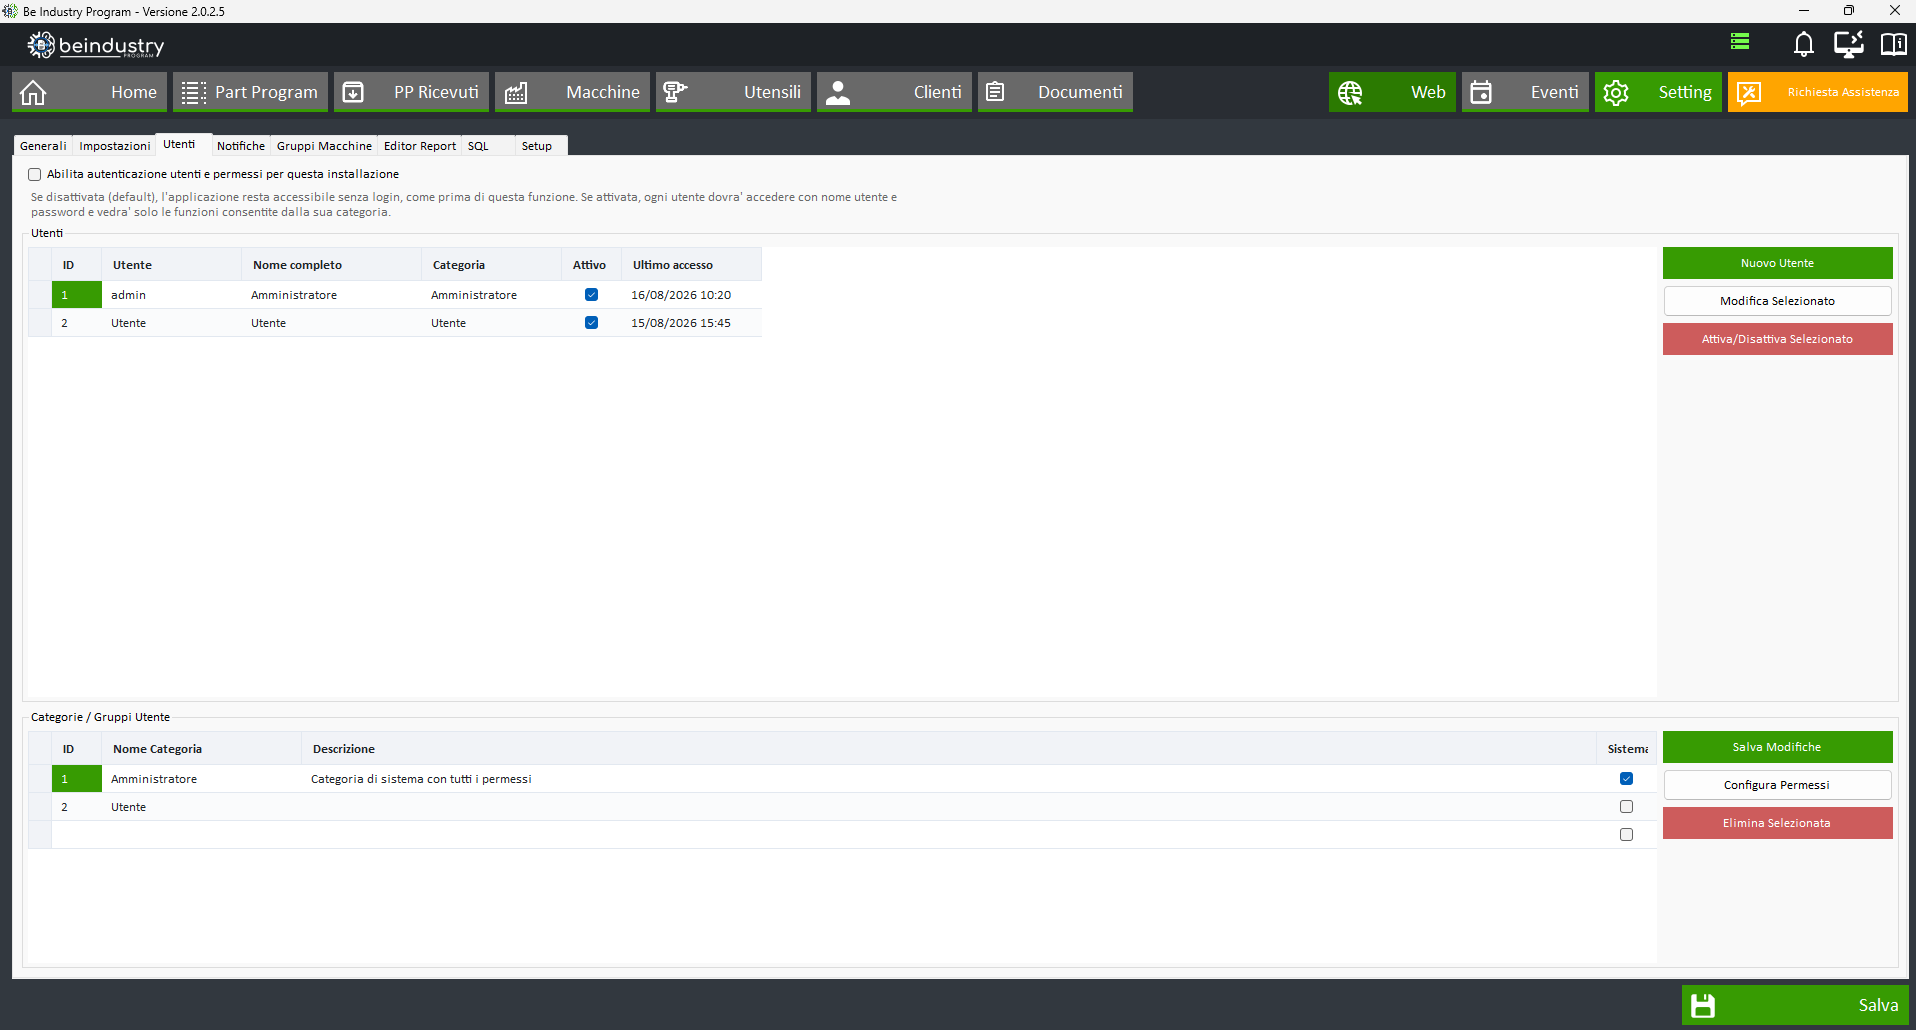
Task: Open the Notifiche tab
Action: pos(241,146)
